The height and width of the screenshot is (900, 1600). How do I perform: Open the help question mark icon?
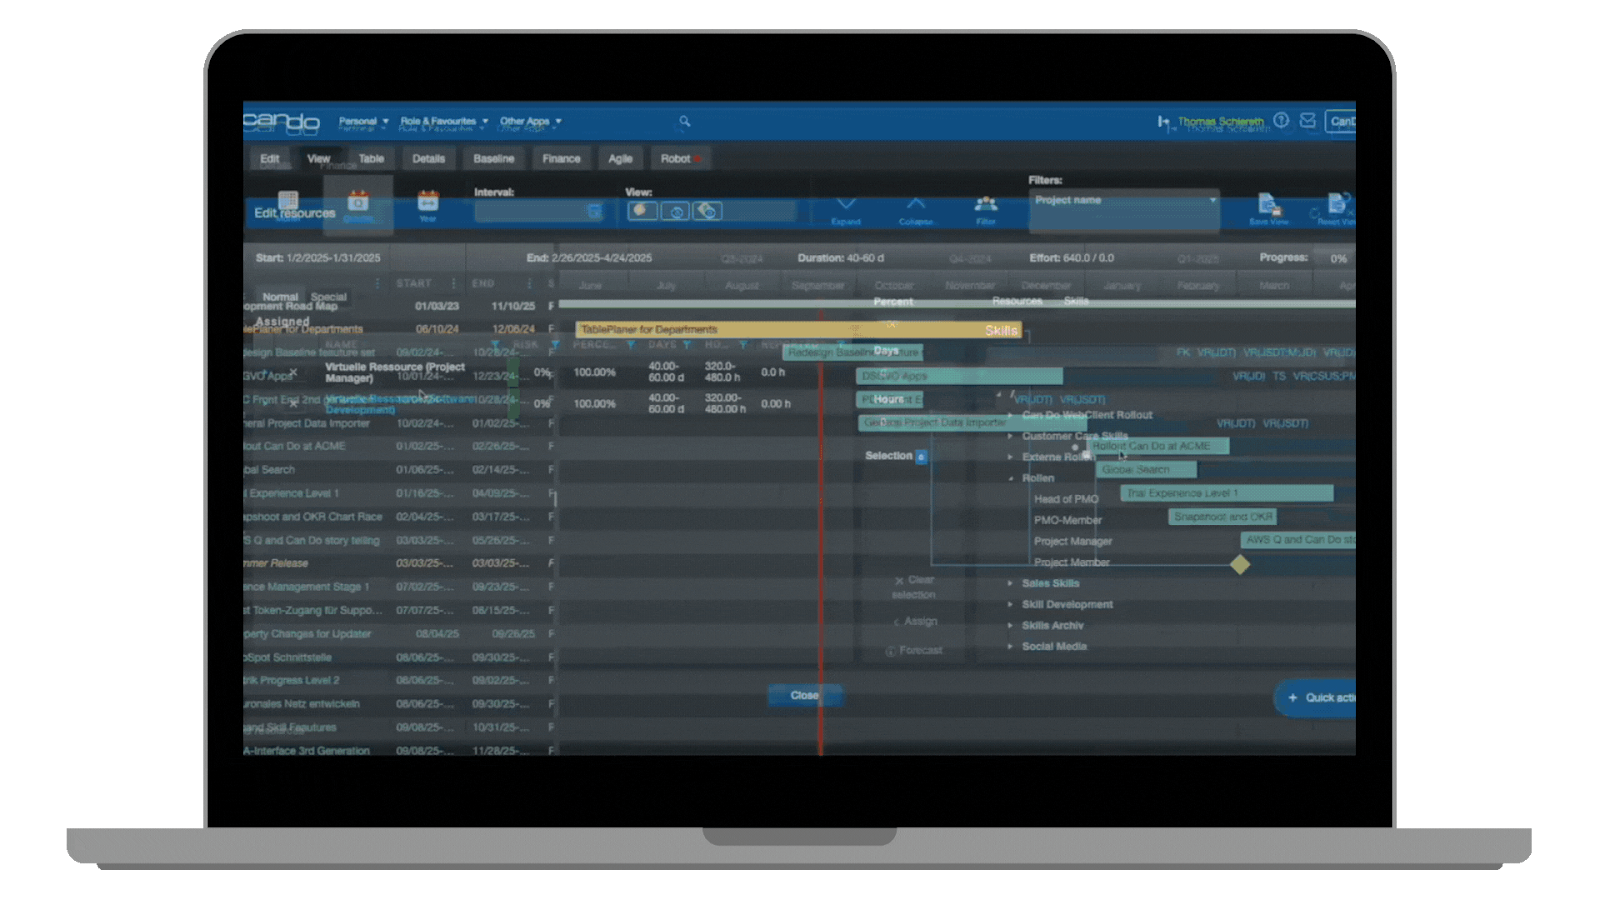click(x=1281, y=120)
